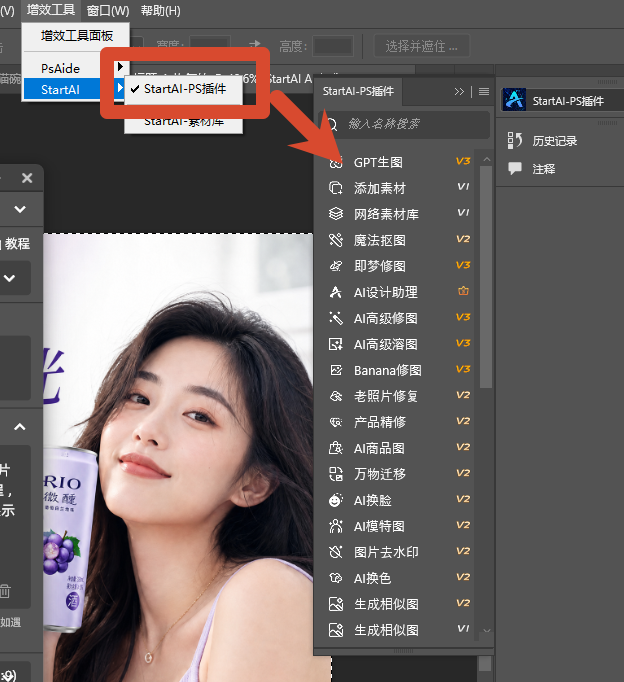Click the 选择并遮住 button
Viewport: 624px width, 682px height.
tap(422, 46)
